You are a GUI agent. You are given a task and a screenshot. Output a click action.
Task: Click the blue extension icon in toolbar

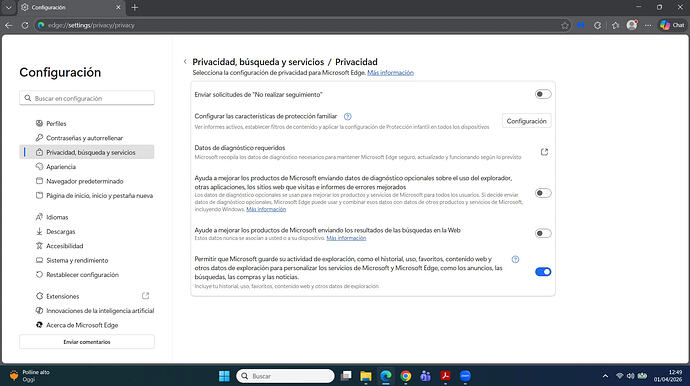[581, 26]
